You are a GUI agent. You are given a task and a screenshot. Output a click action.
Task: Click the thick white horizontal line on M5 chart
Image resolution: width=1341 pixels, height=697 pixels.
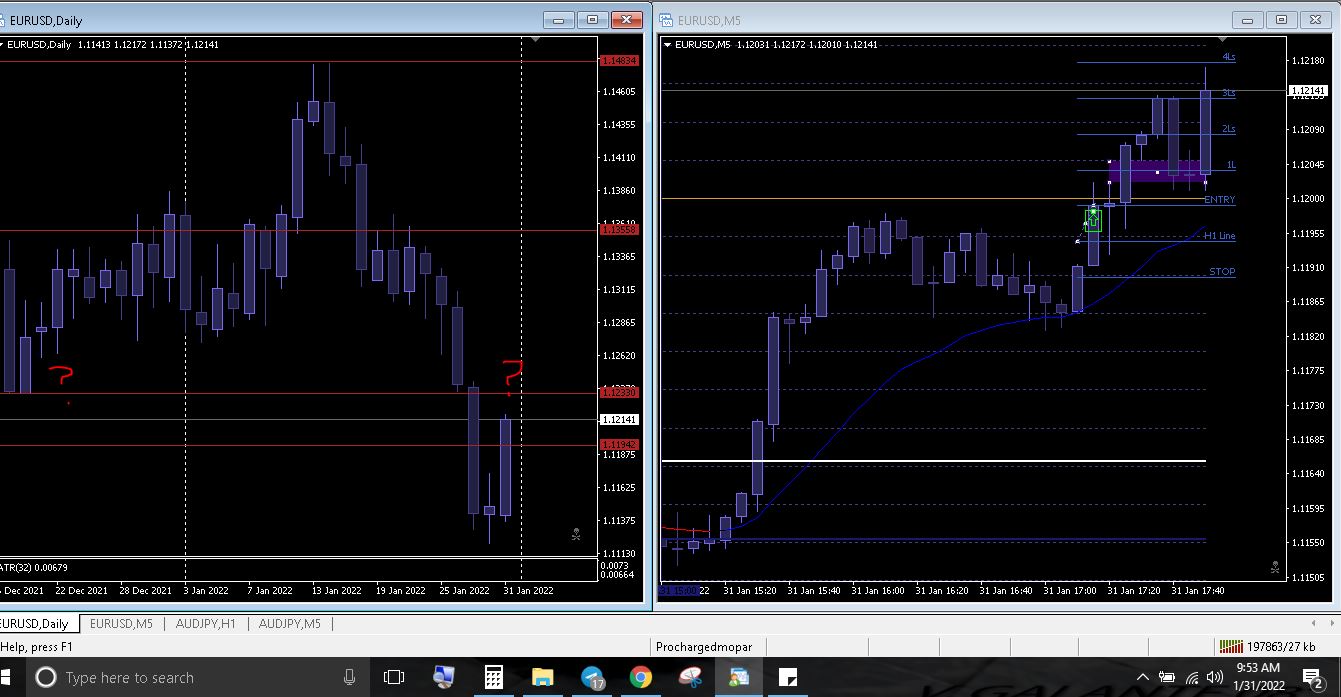(x=933, y=461)
